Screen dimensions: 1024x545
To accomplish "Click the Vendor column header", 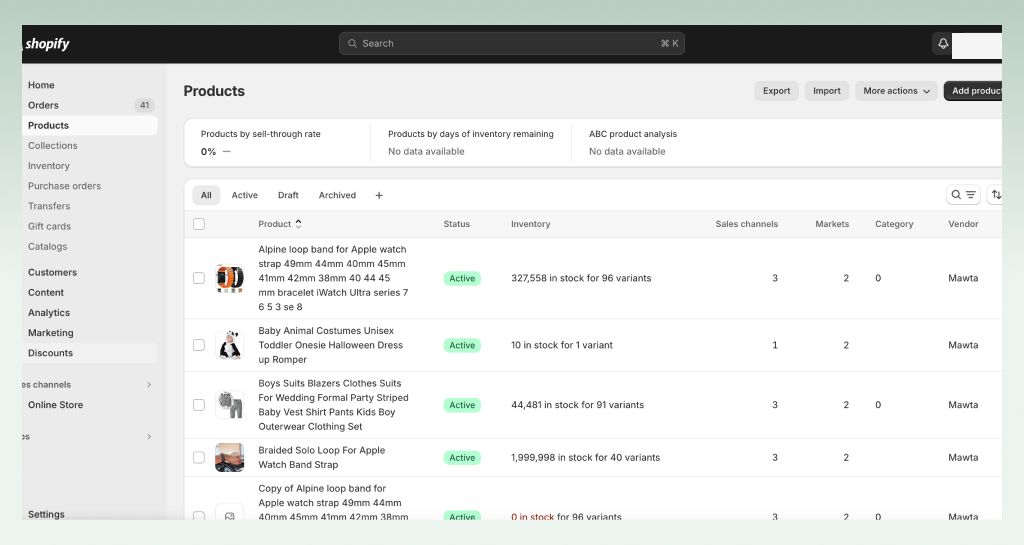I will [x=963, y=224].
